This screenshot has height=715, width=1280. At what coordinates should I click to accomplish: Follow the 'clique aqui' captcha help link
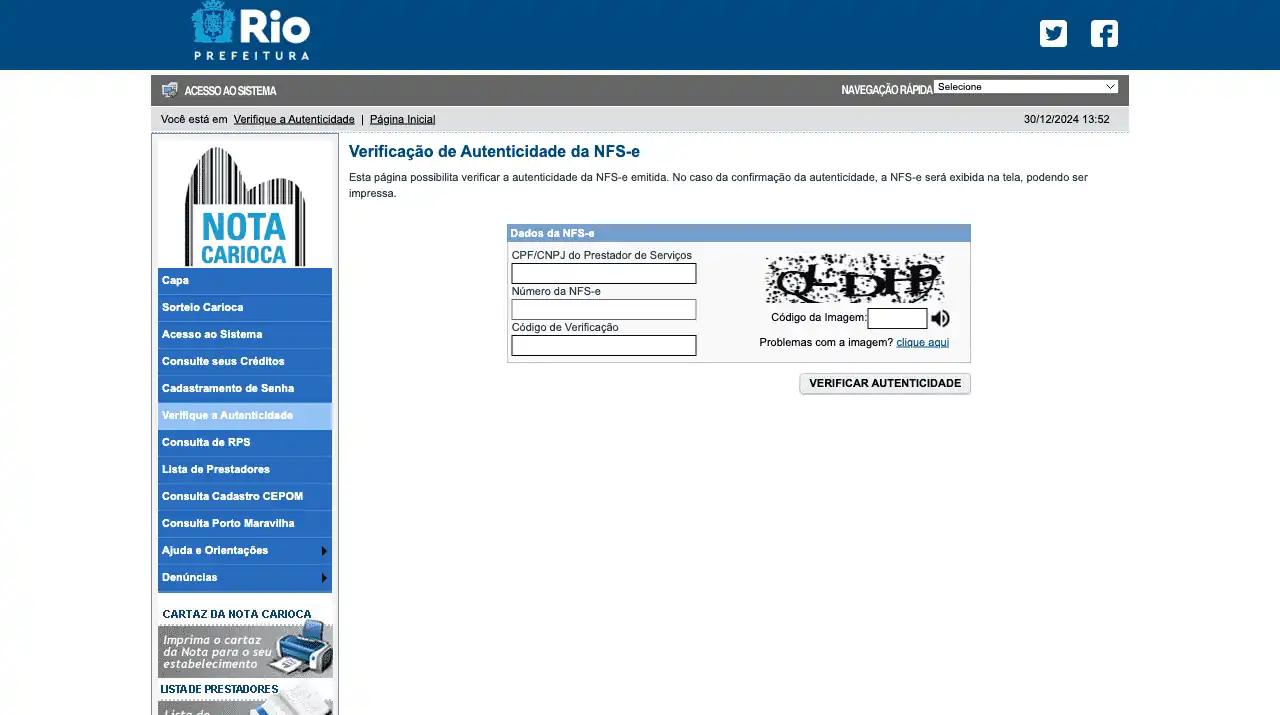click(x=922, y=342)
